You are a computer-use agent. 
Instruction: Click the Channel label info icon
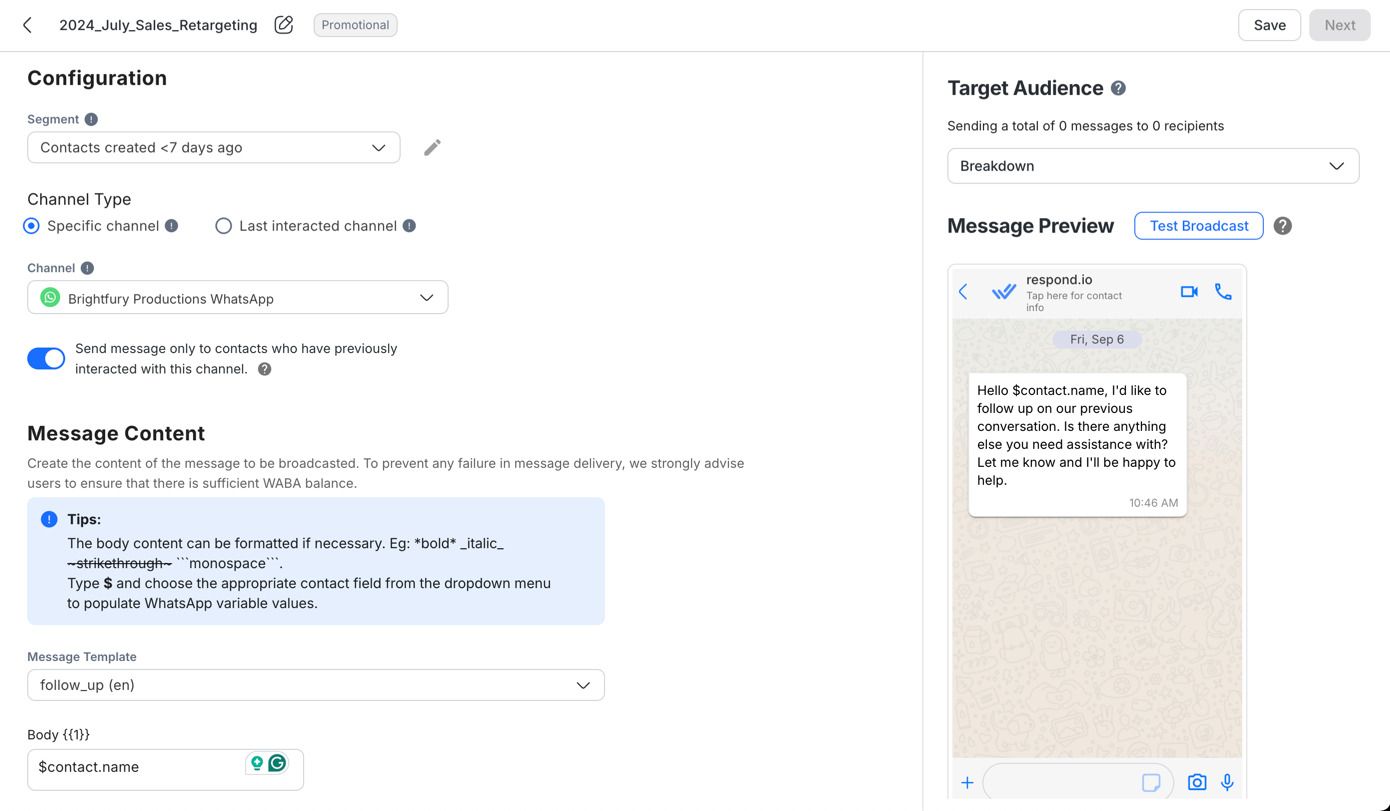87,268
